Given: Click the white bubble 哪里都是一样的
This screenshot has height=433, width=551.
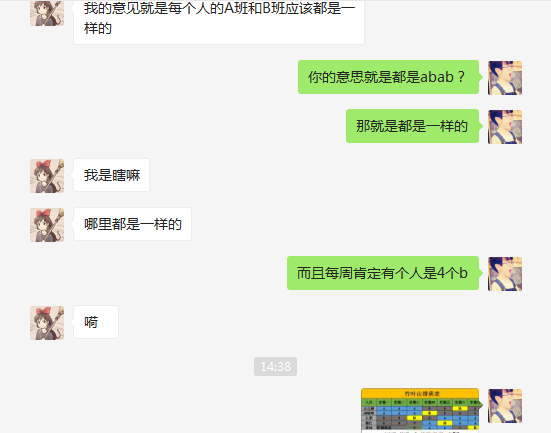Looking at the screenshot, I should tap(132, 224).
